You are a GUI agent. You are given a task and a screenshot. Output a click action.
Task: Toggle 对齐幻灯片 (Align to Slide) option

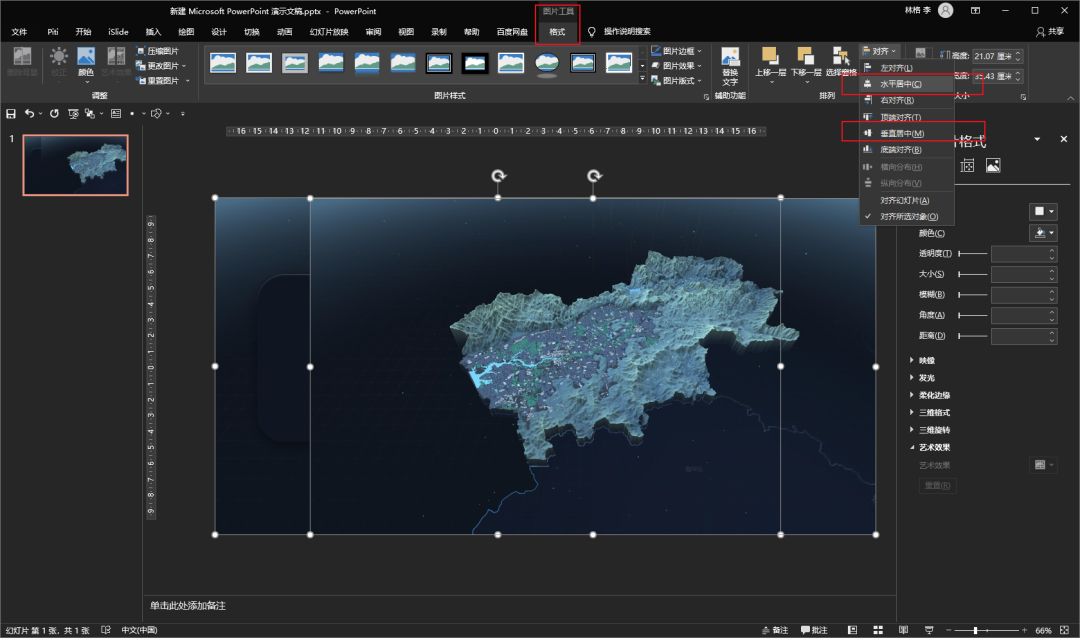click(904, 201)
